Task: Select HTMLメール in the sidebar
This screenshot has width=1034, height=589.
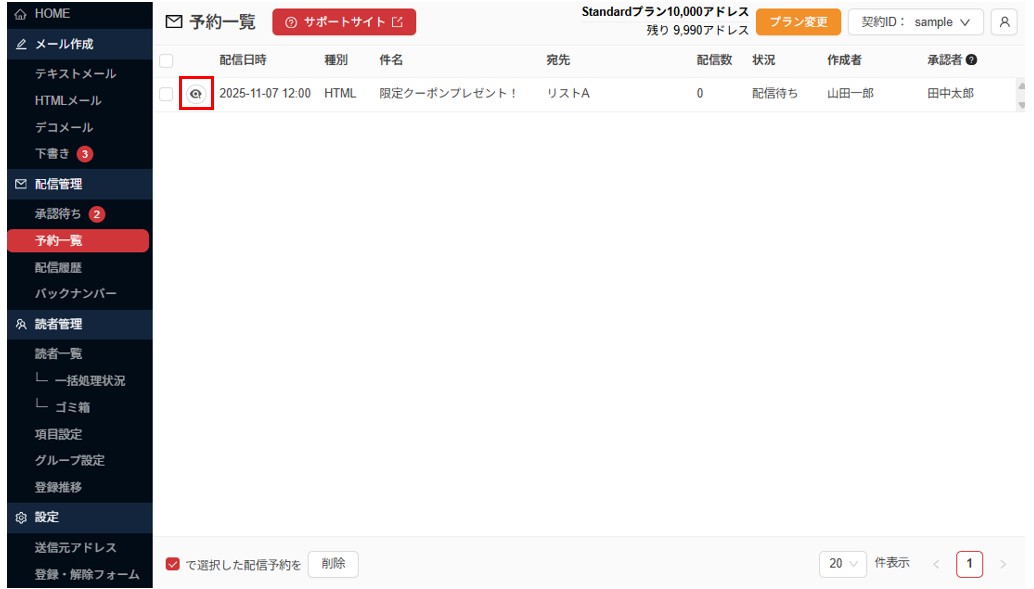Action: tap(68, 100)
